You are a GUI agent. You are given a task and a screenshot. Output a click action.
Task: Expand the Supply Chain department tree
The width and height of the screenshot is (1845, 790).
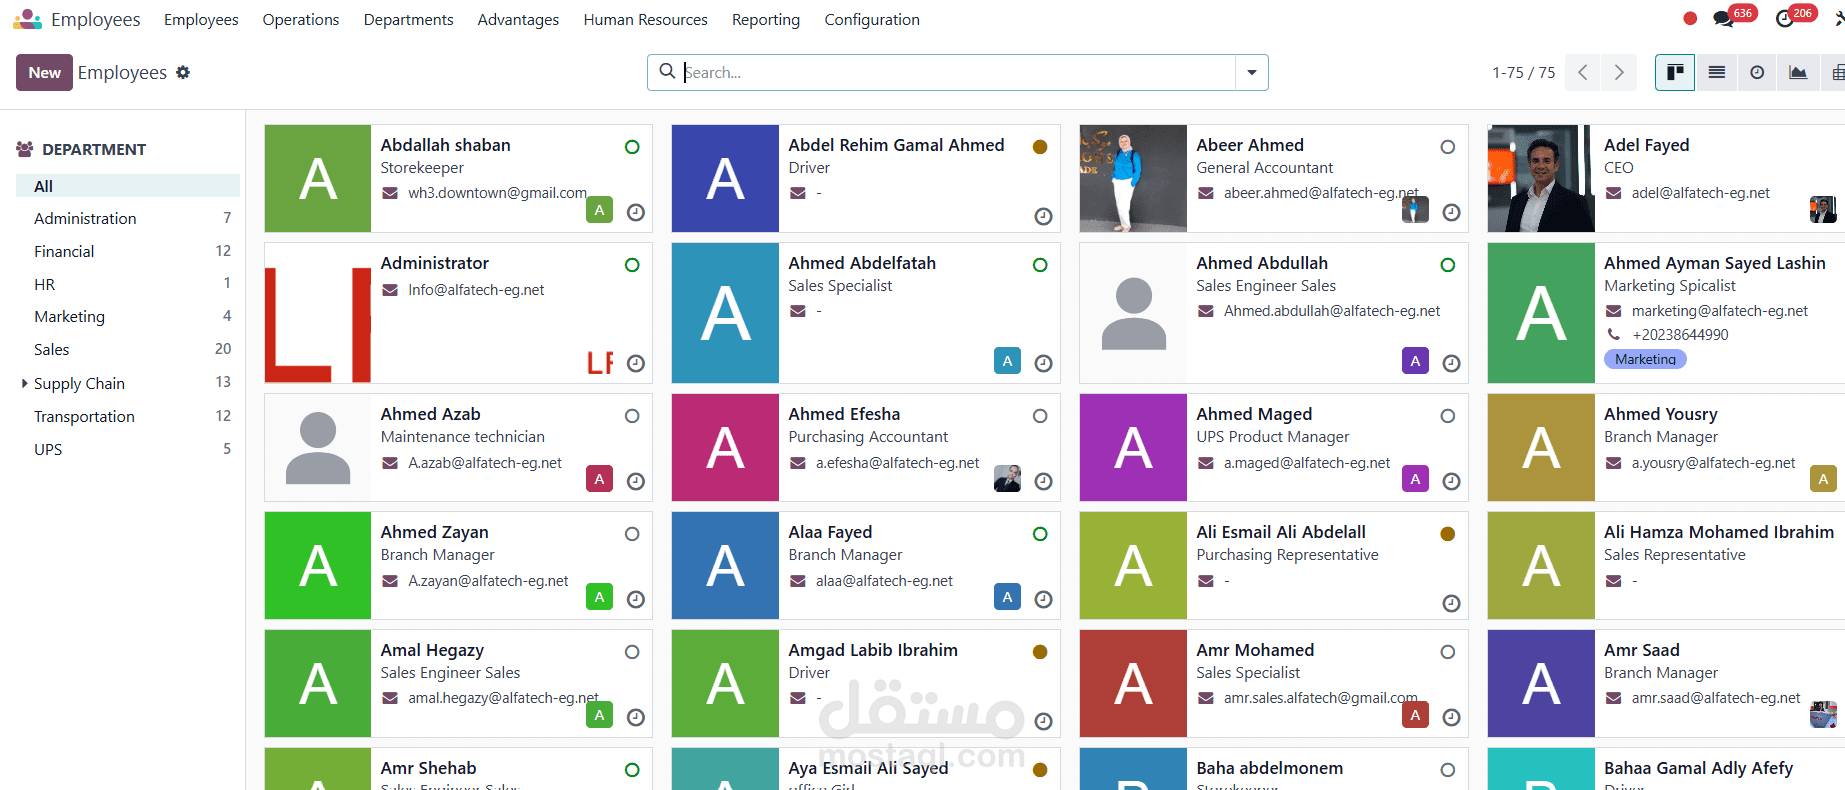point(24,383)
